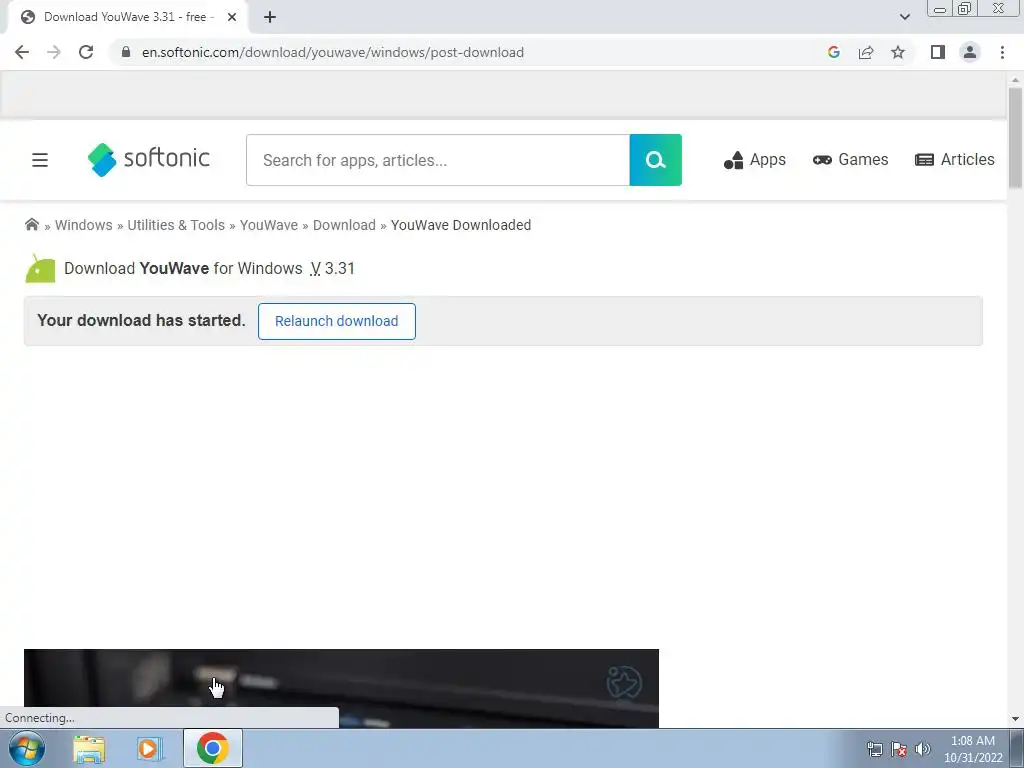
Task: Click the version V 3.31 label
Action: pos(332,268)
